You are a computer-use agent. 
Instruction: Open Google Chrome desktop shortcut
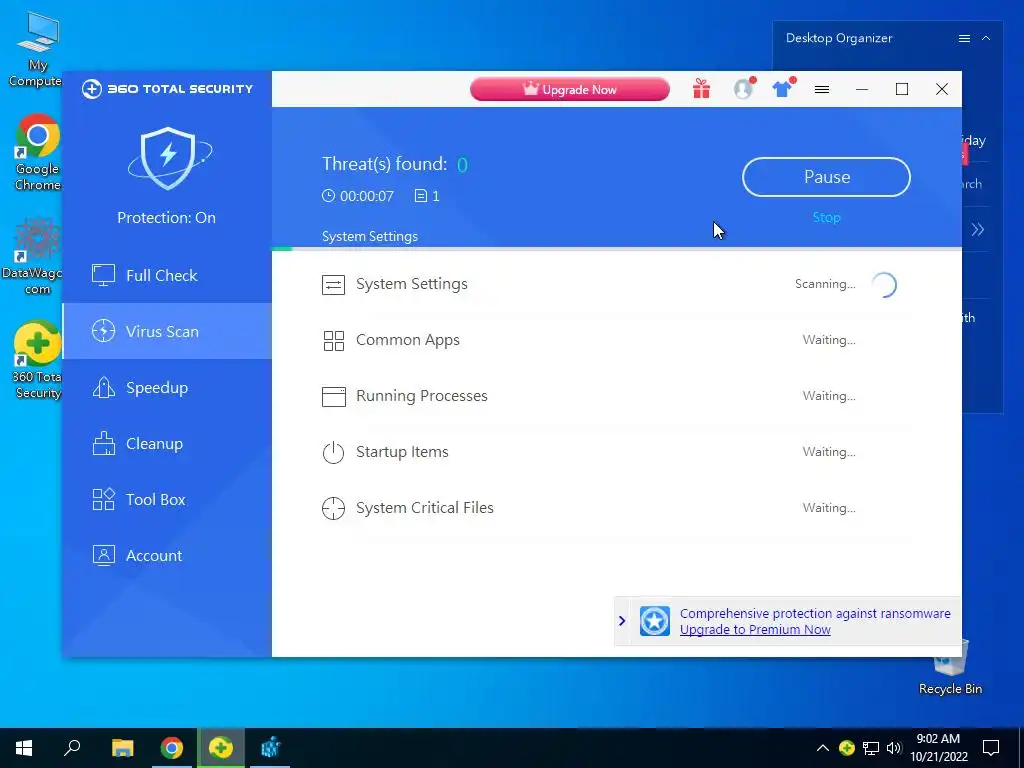37,152
